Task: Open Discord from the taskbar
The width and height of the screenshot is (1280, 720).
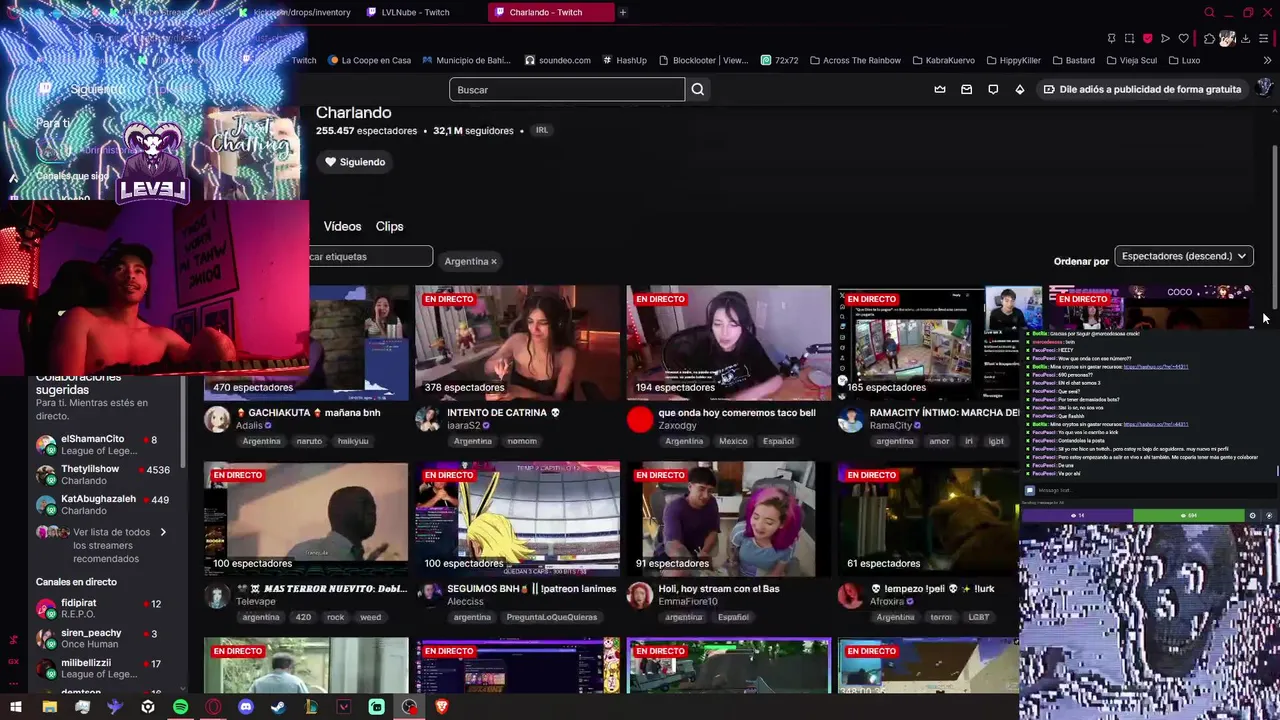Action: coord(246,707)
